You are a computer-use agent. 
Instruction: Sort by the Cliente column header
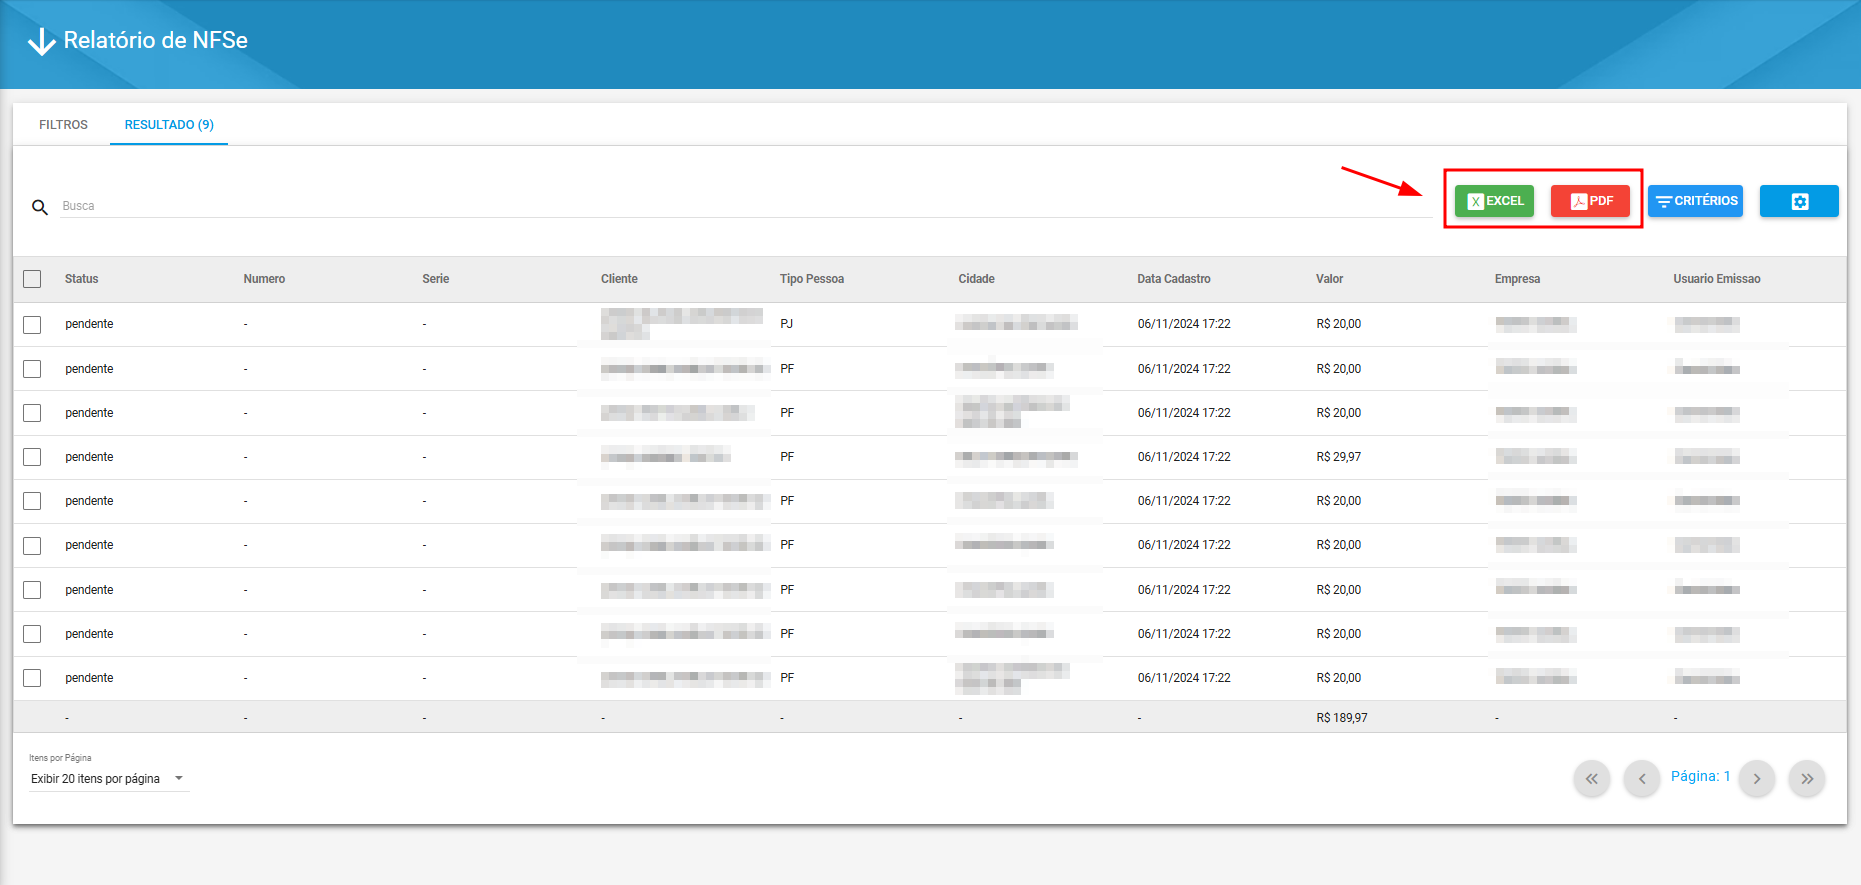pyautogui.click(x=619, y=279)
